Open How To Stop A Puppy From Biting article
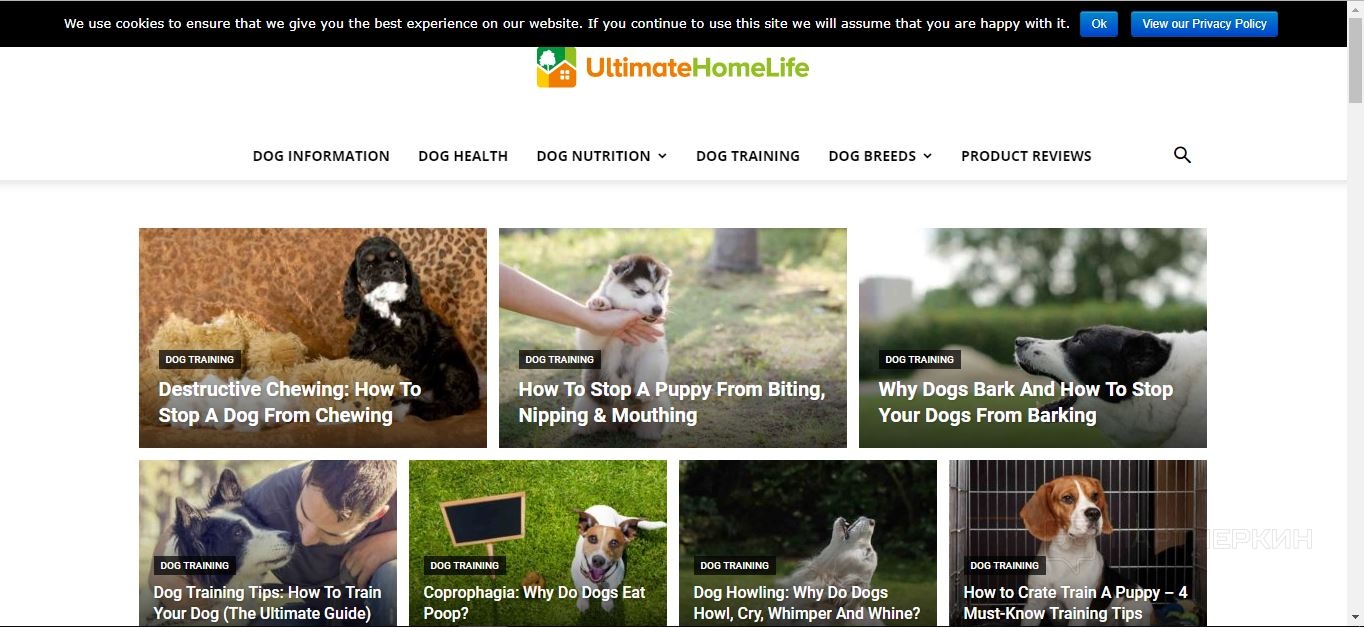 pyautogui.click(x=672, y=402)
